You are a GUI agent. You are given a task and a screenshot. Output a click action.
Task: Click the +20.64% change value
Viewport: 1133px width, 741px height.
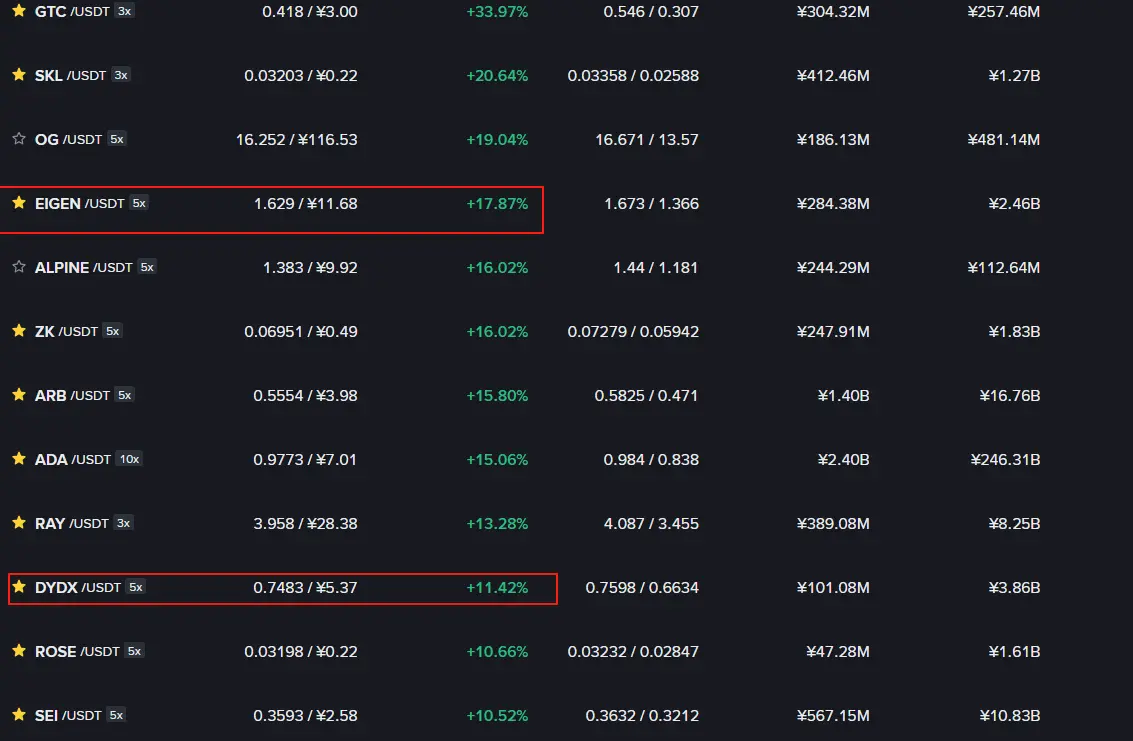tap(497, 75)
